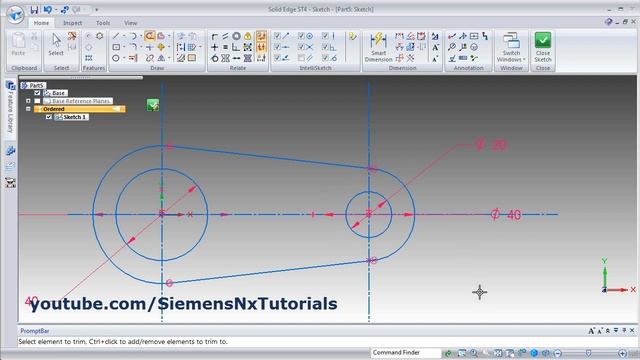
Task: Open the Home ribbon tab
Action: pyautogui.click(x=41, y=23)
